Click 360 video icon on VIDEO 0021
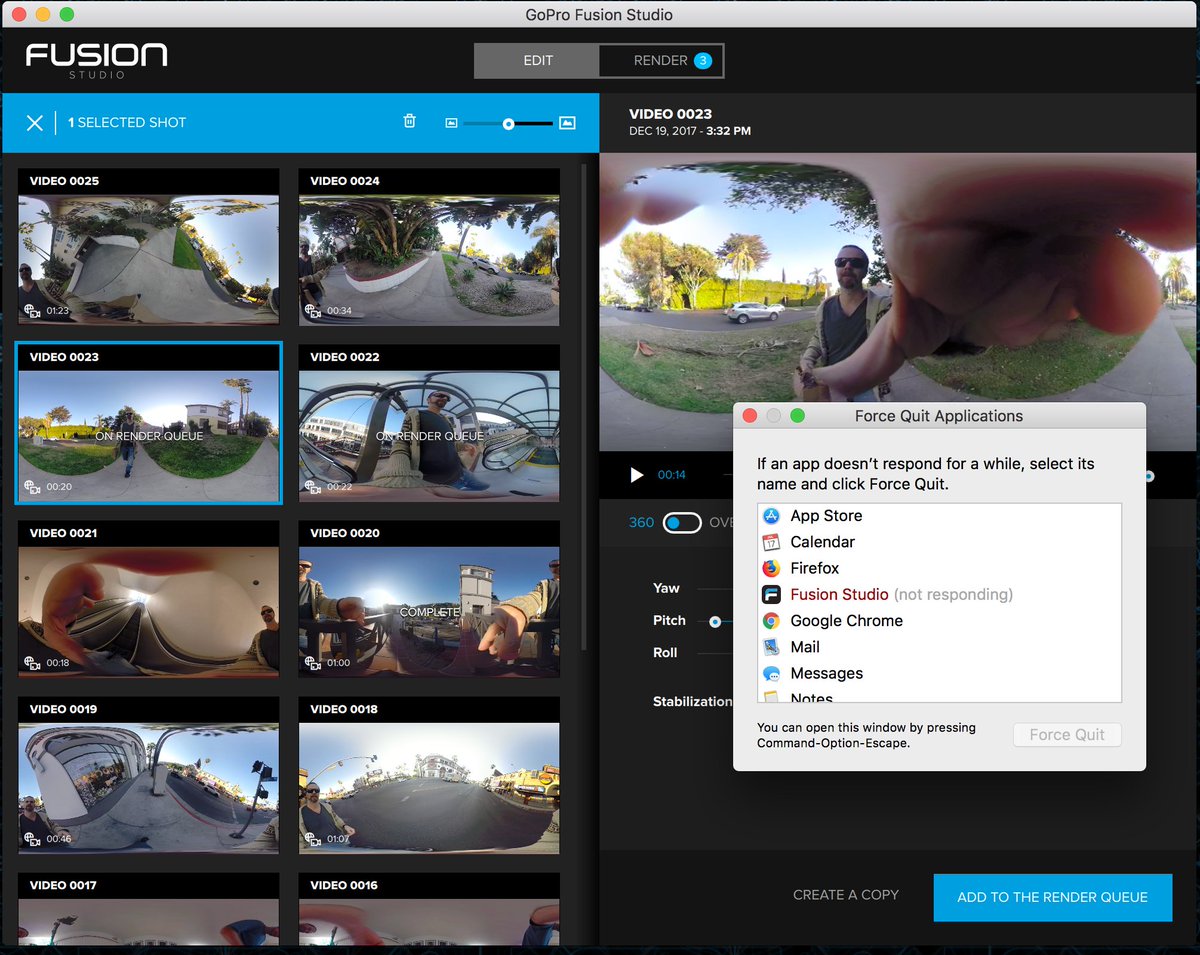This screenshot has height=955, width=1200. pyautogui.click(x=33, y=663)
